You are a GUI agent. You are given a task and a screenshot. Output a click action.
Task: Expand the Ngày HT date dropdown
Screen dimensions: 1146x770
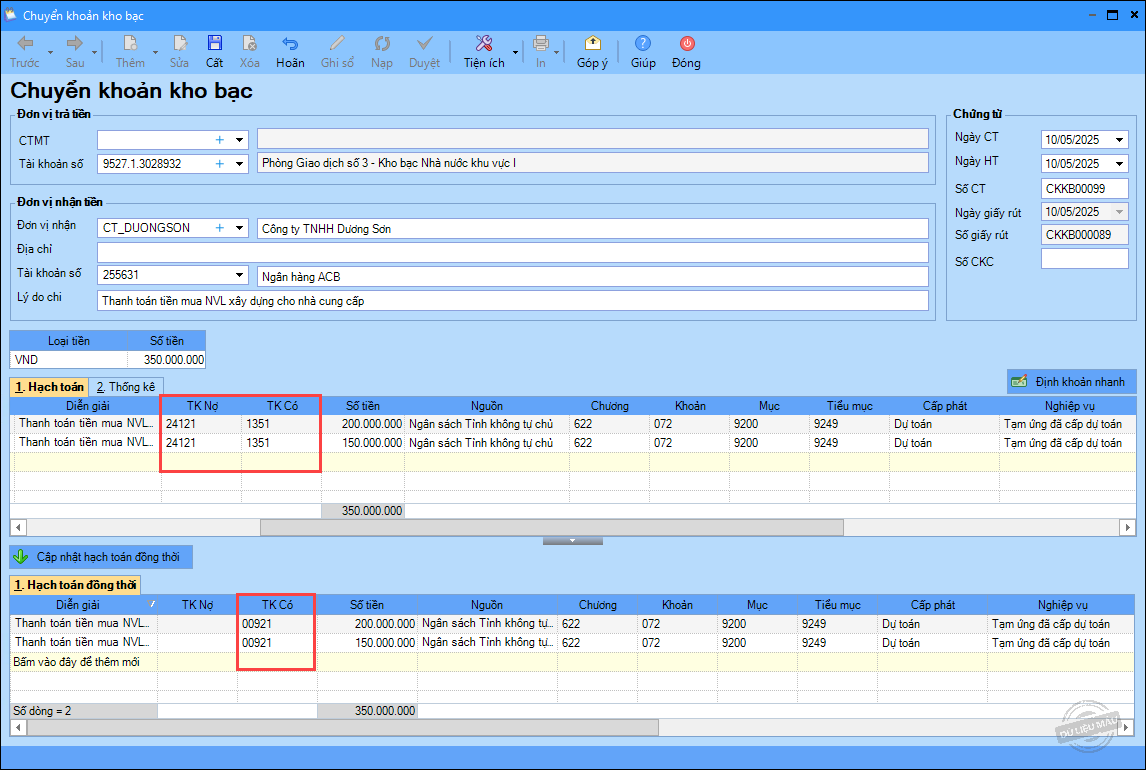(1120, 164)
